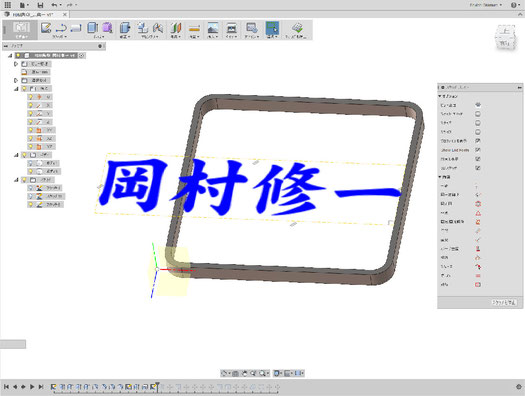Toggle lightbulb visibility of the origin X axis
The image size is (525, 396).
point(30,105)
